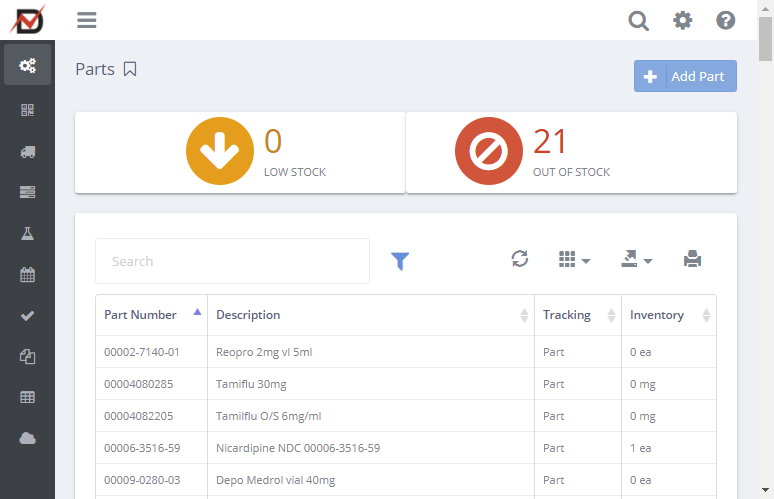Click the app logo in top-left corner
The height and width of the screenshot is (499, 774).
pos(28,20)
